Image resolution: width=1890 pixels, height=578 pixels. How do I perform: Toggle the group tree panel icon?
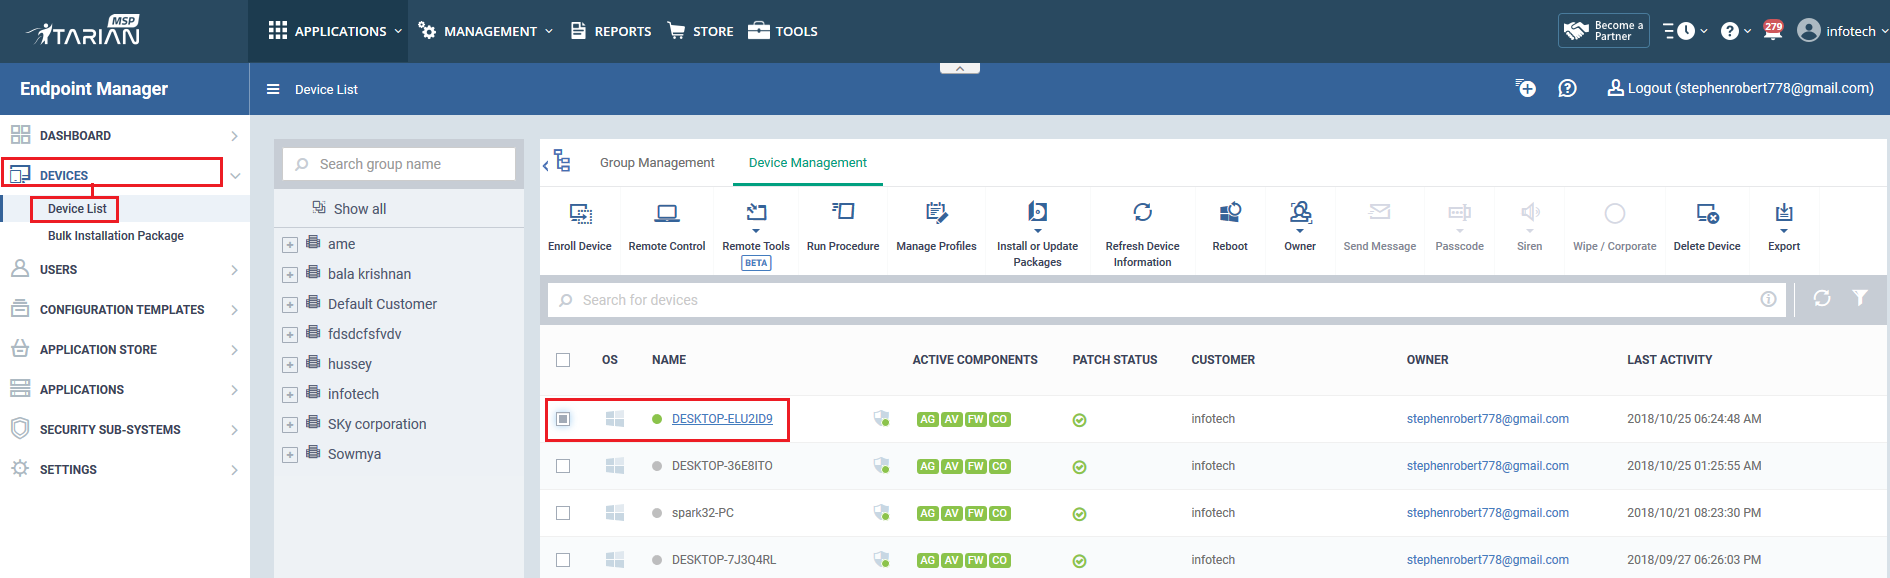pyautogui.click(x=562, y=161)
